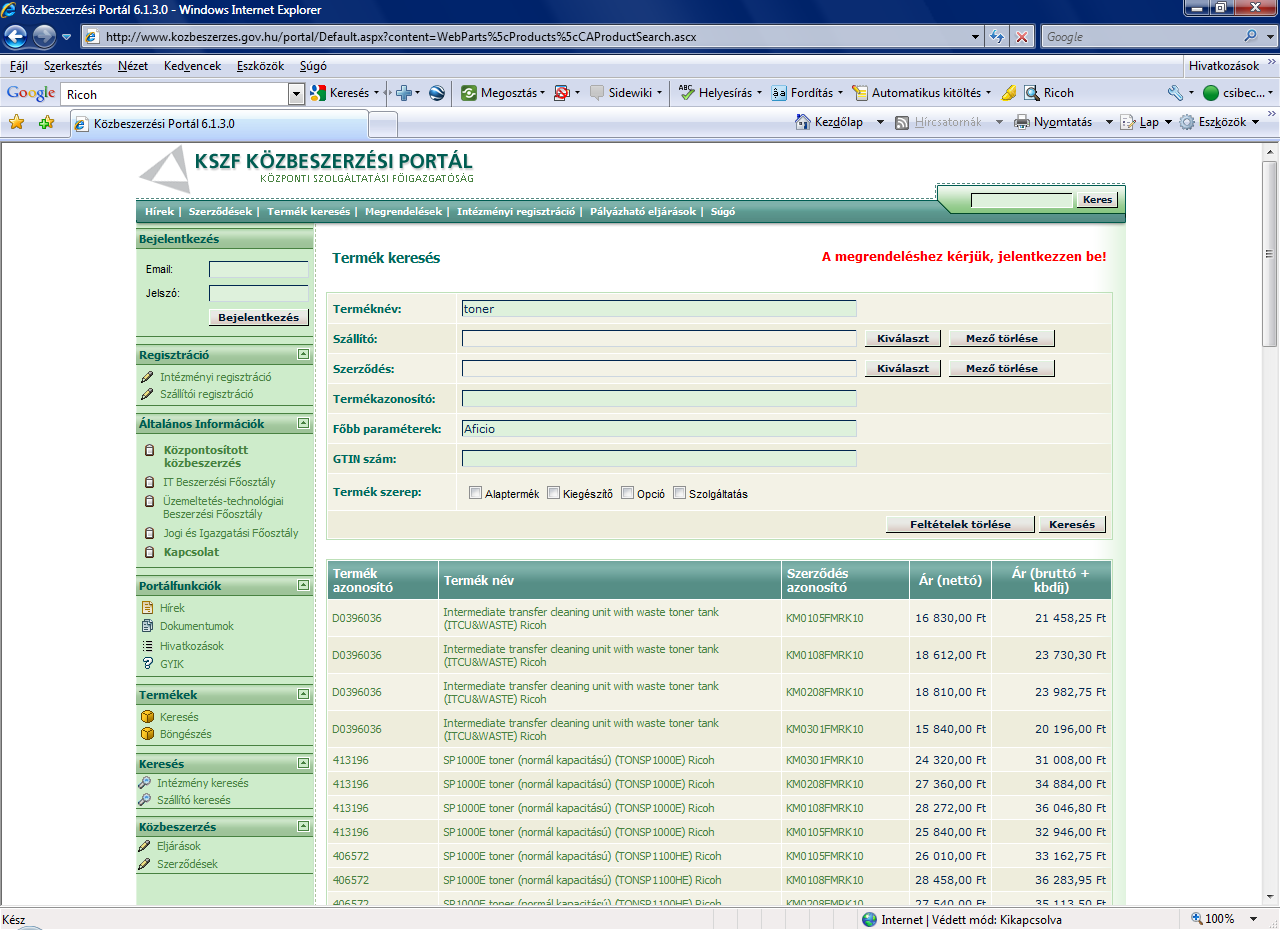Open the Eszközök menu in menu bar

pos(260,66)
